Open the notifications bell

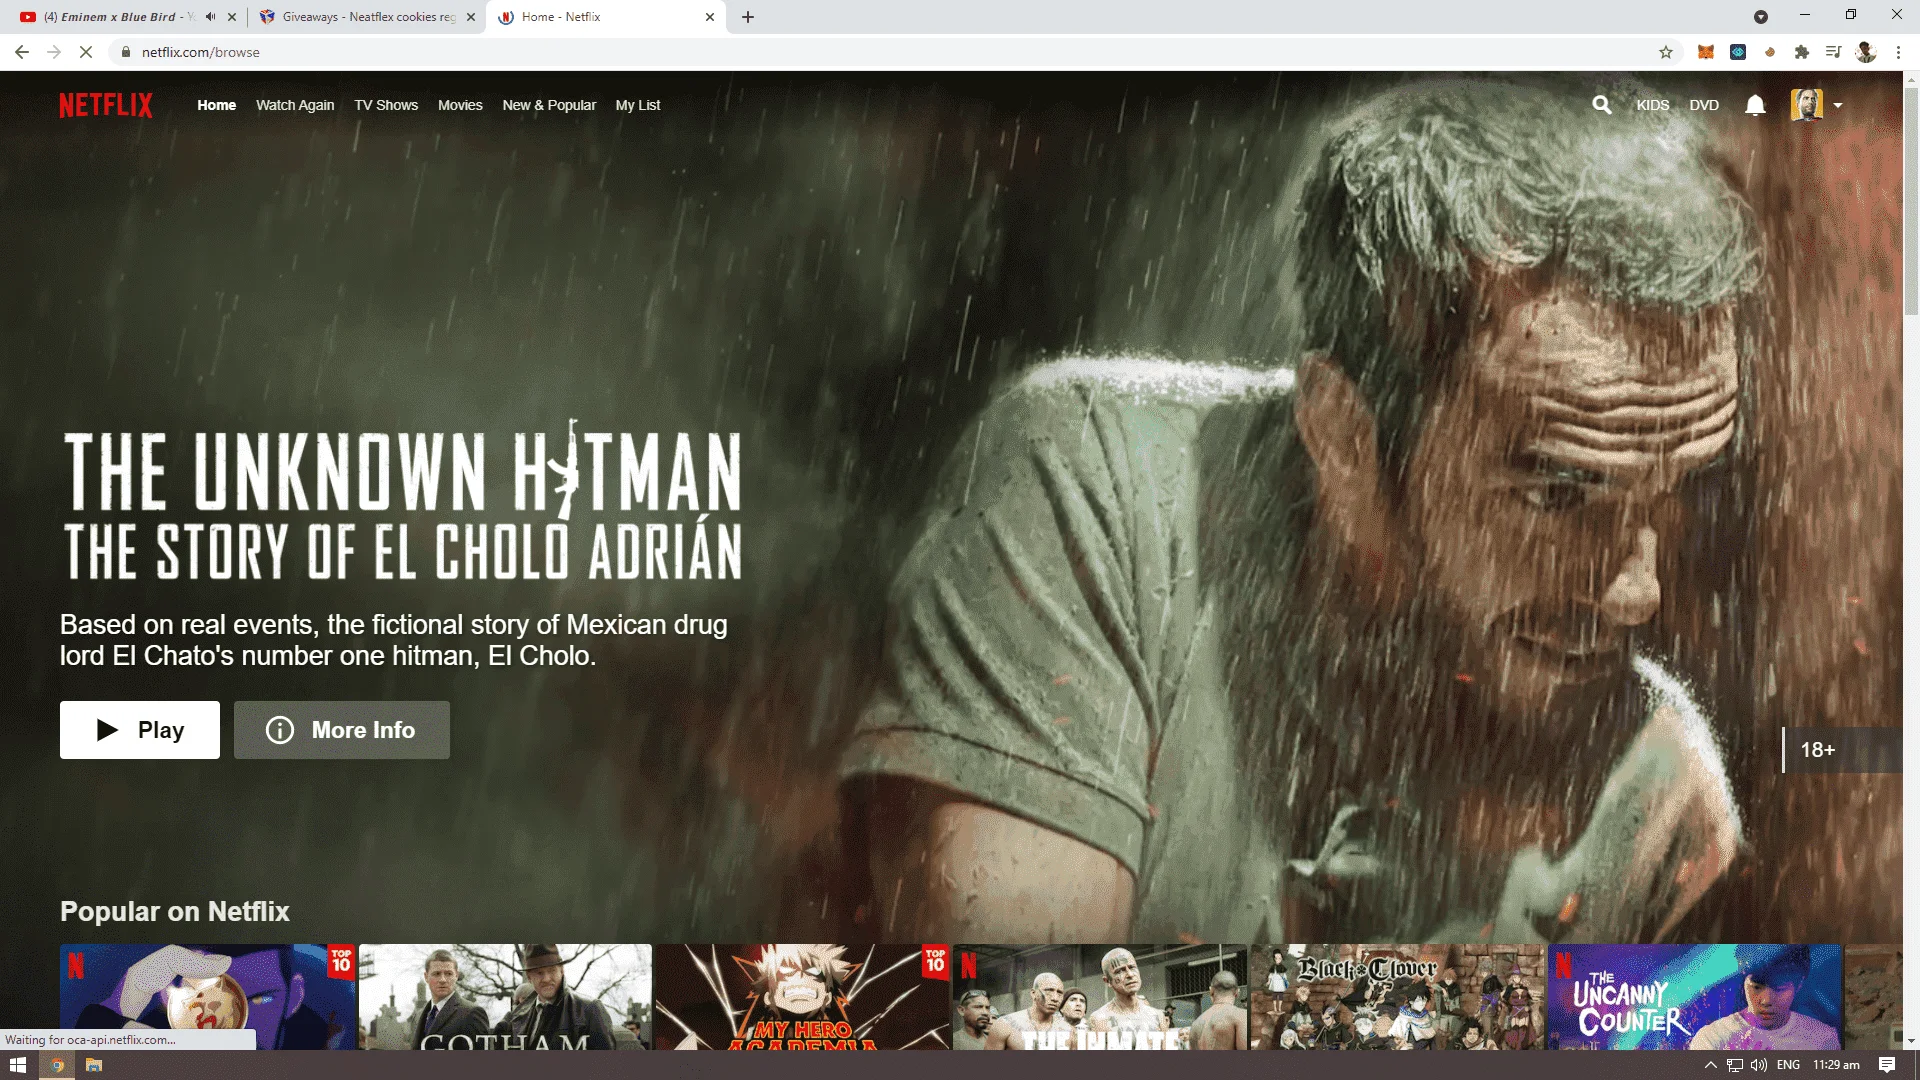1755,105
